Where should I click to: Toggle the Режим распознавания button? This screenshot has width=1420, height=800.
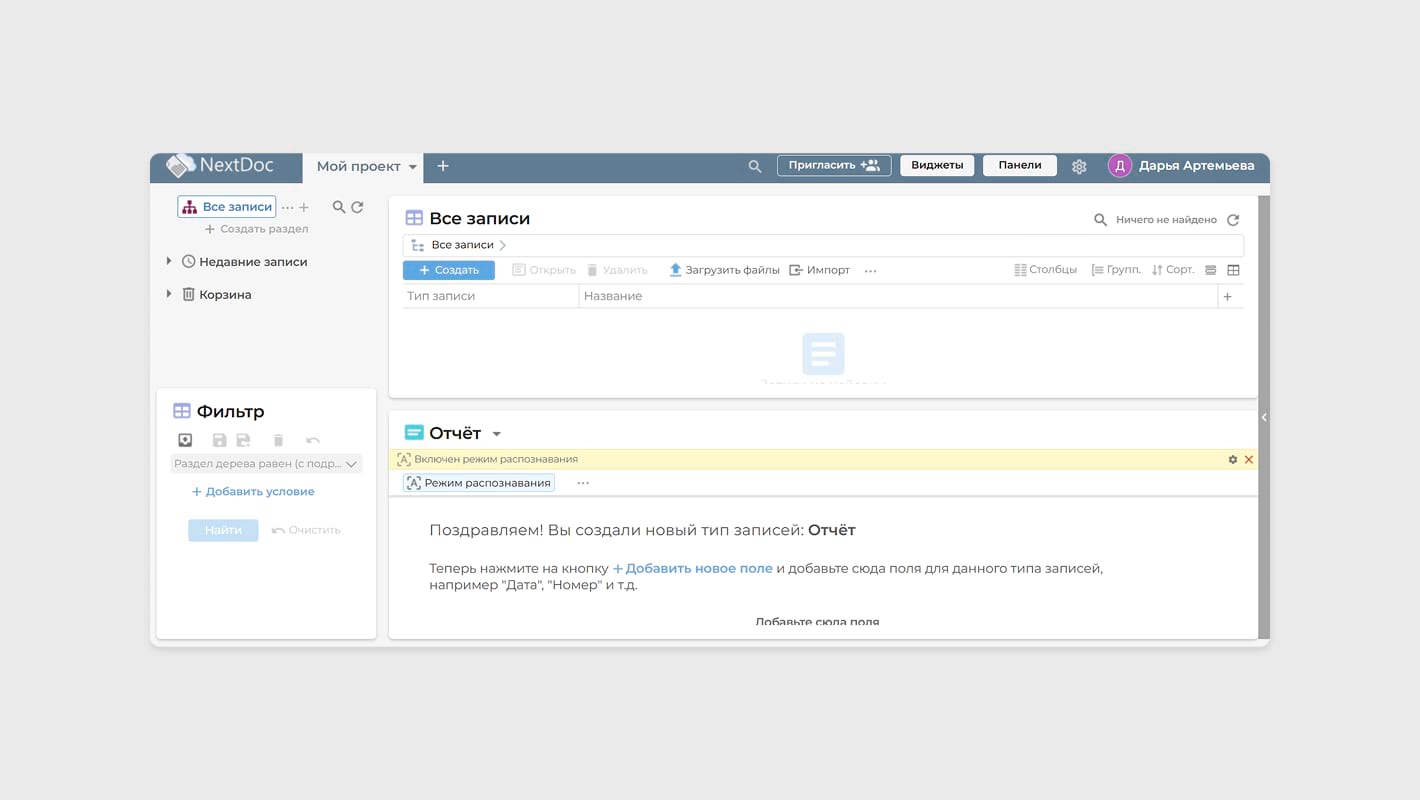coord(479,483)
